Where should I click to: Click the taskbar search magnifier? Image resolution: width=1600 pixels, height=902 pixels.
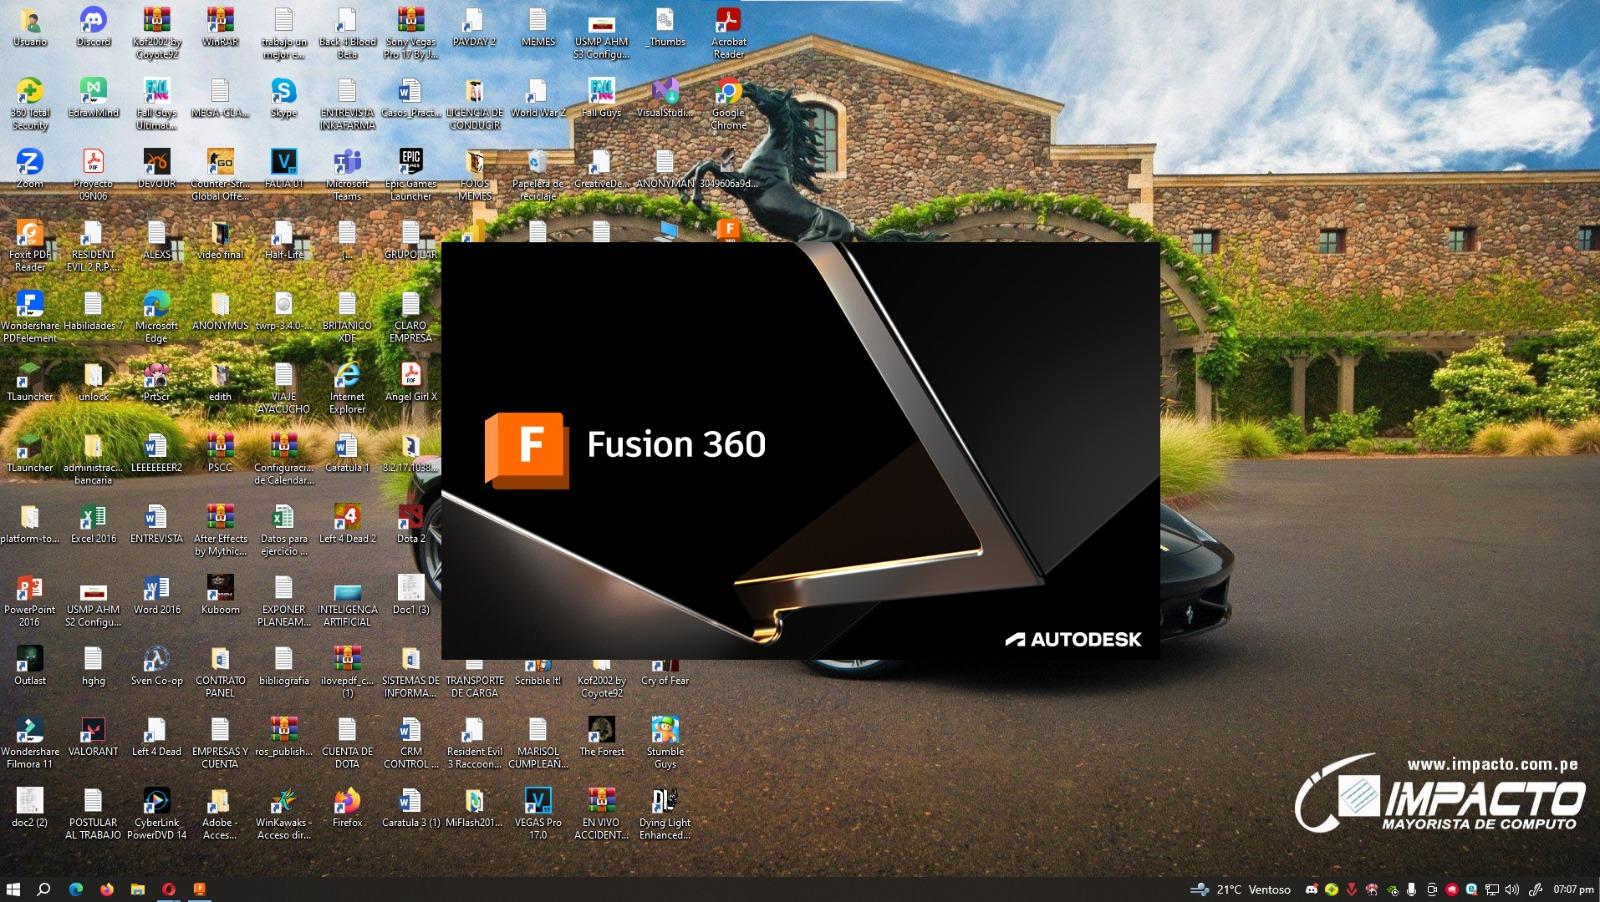[x=44, y=889]
